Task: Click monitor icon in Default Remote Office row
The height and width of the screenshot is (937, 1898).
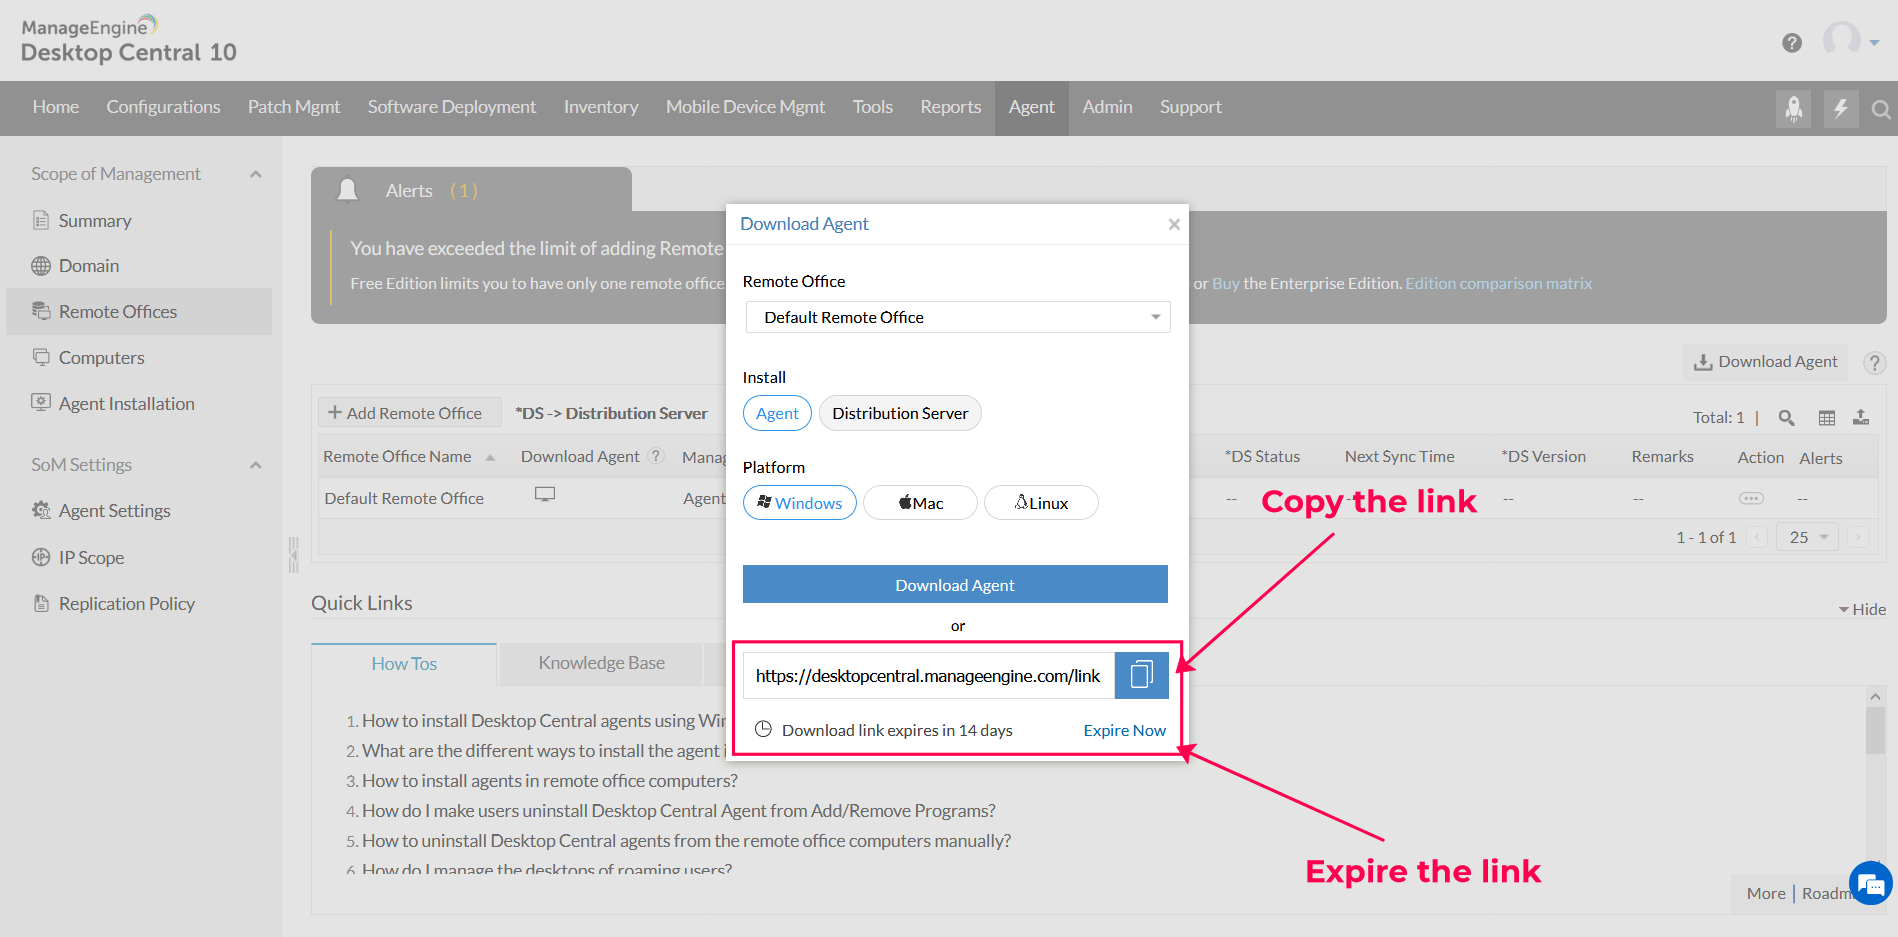Action: (545, 495)
